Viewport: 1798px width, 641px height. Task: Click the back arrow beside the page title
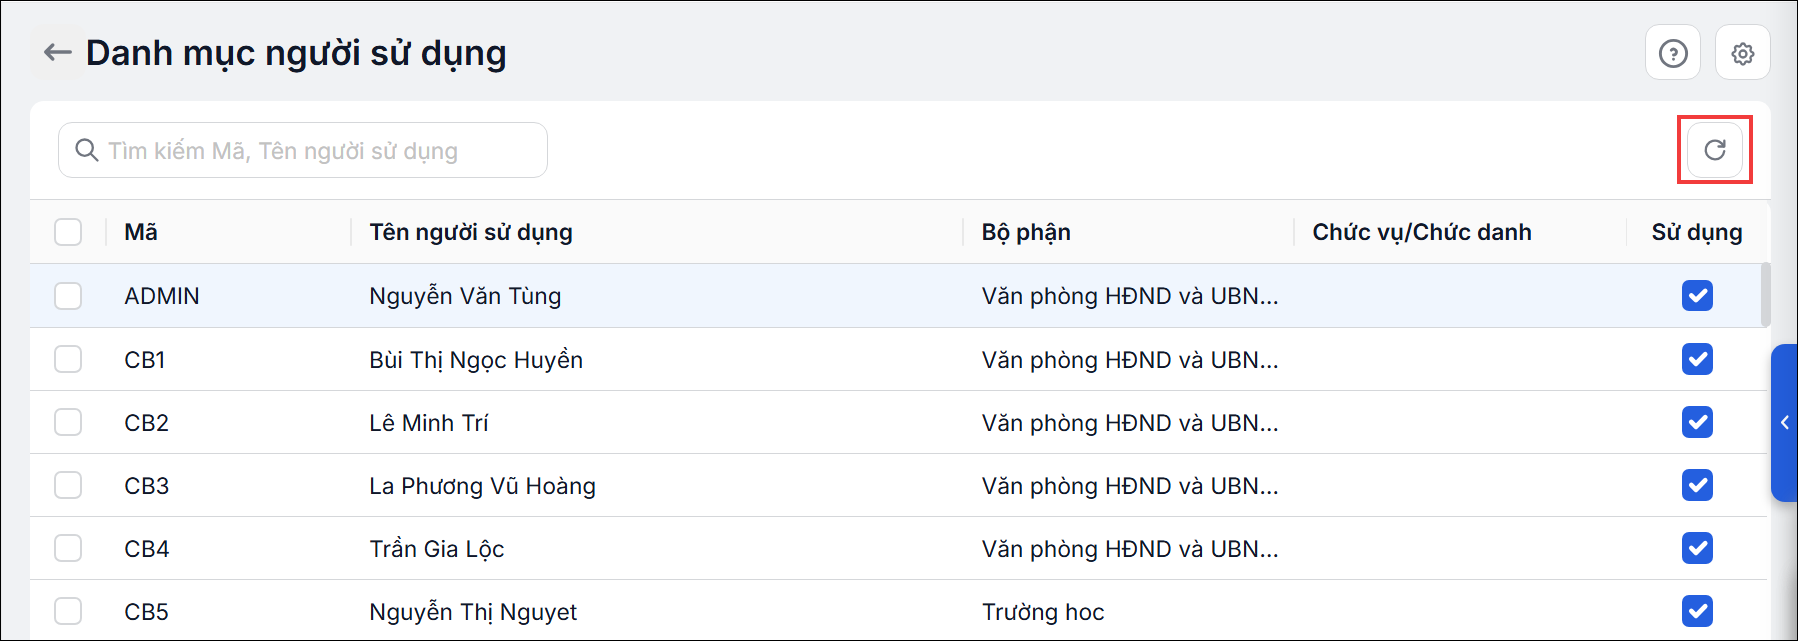coord(58,53)
